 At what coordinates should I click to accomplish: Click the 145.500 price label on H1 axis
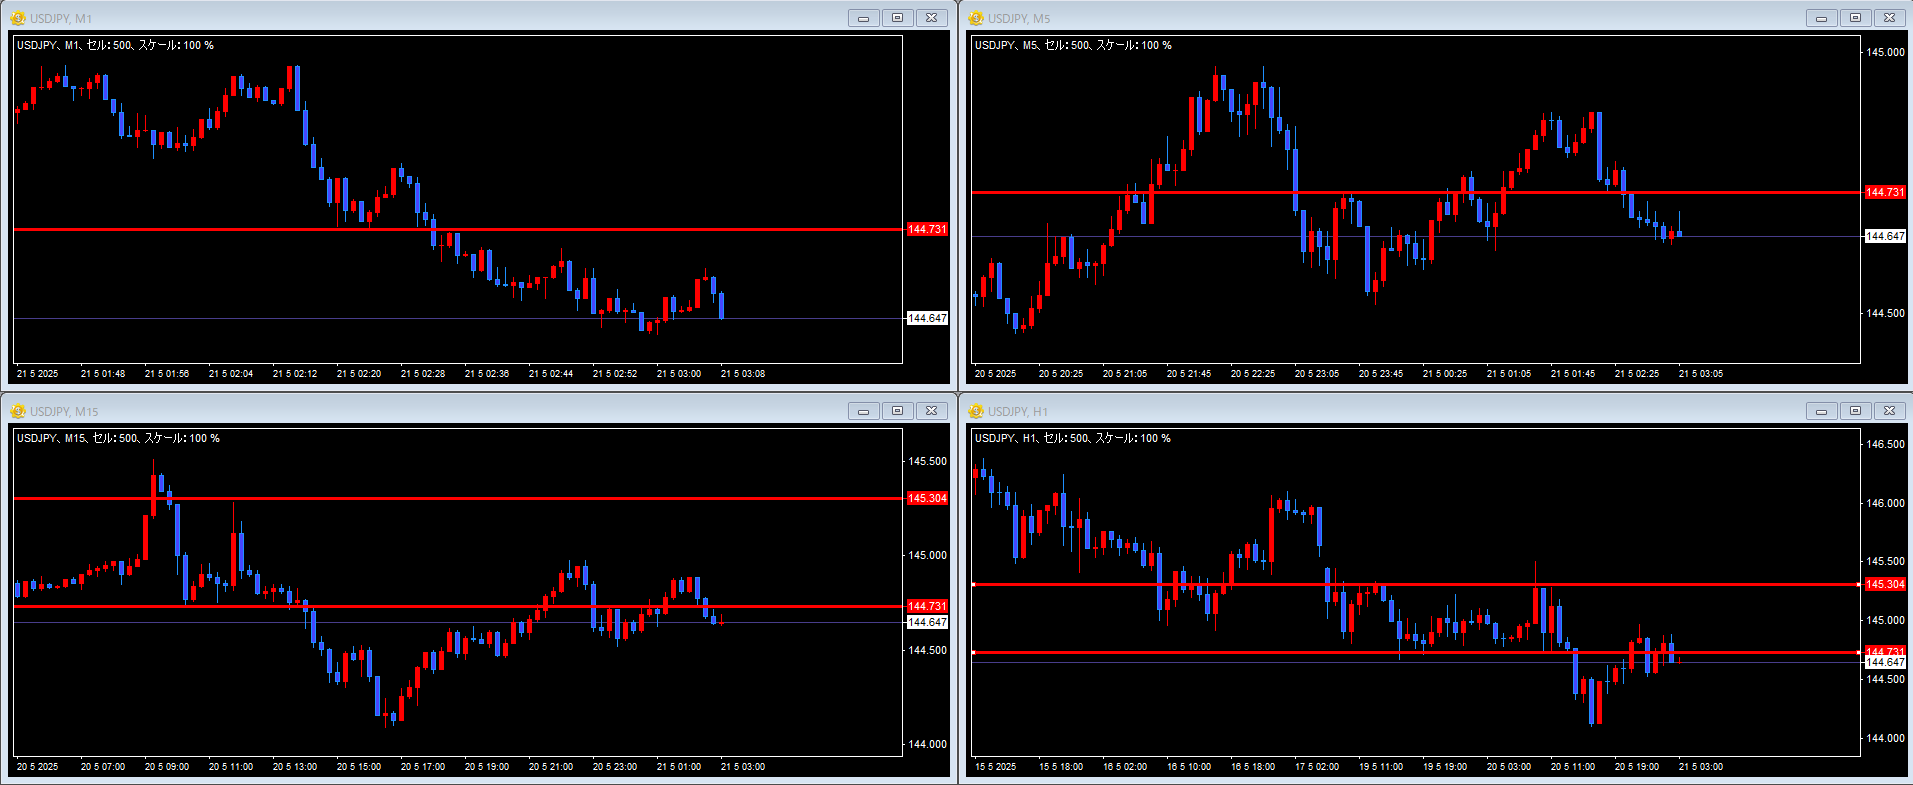(x=1885, y=561)
